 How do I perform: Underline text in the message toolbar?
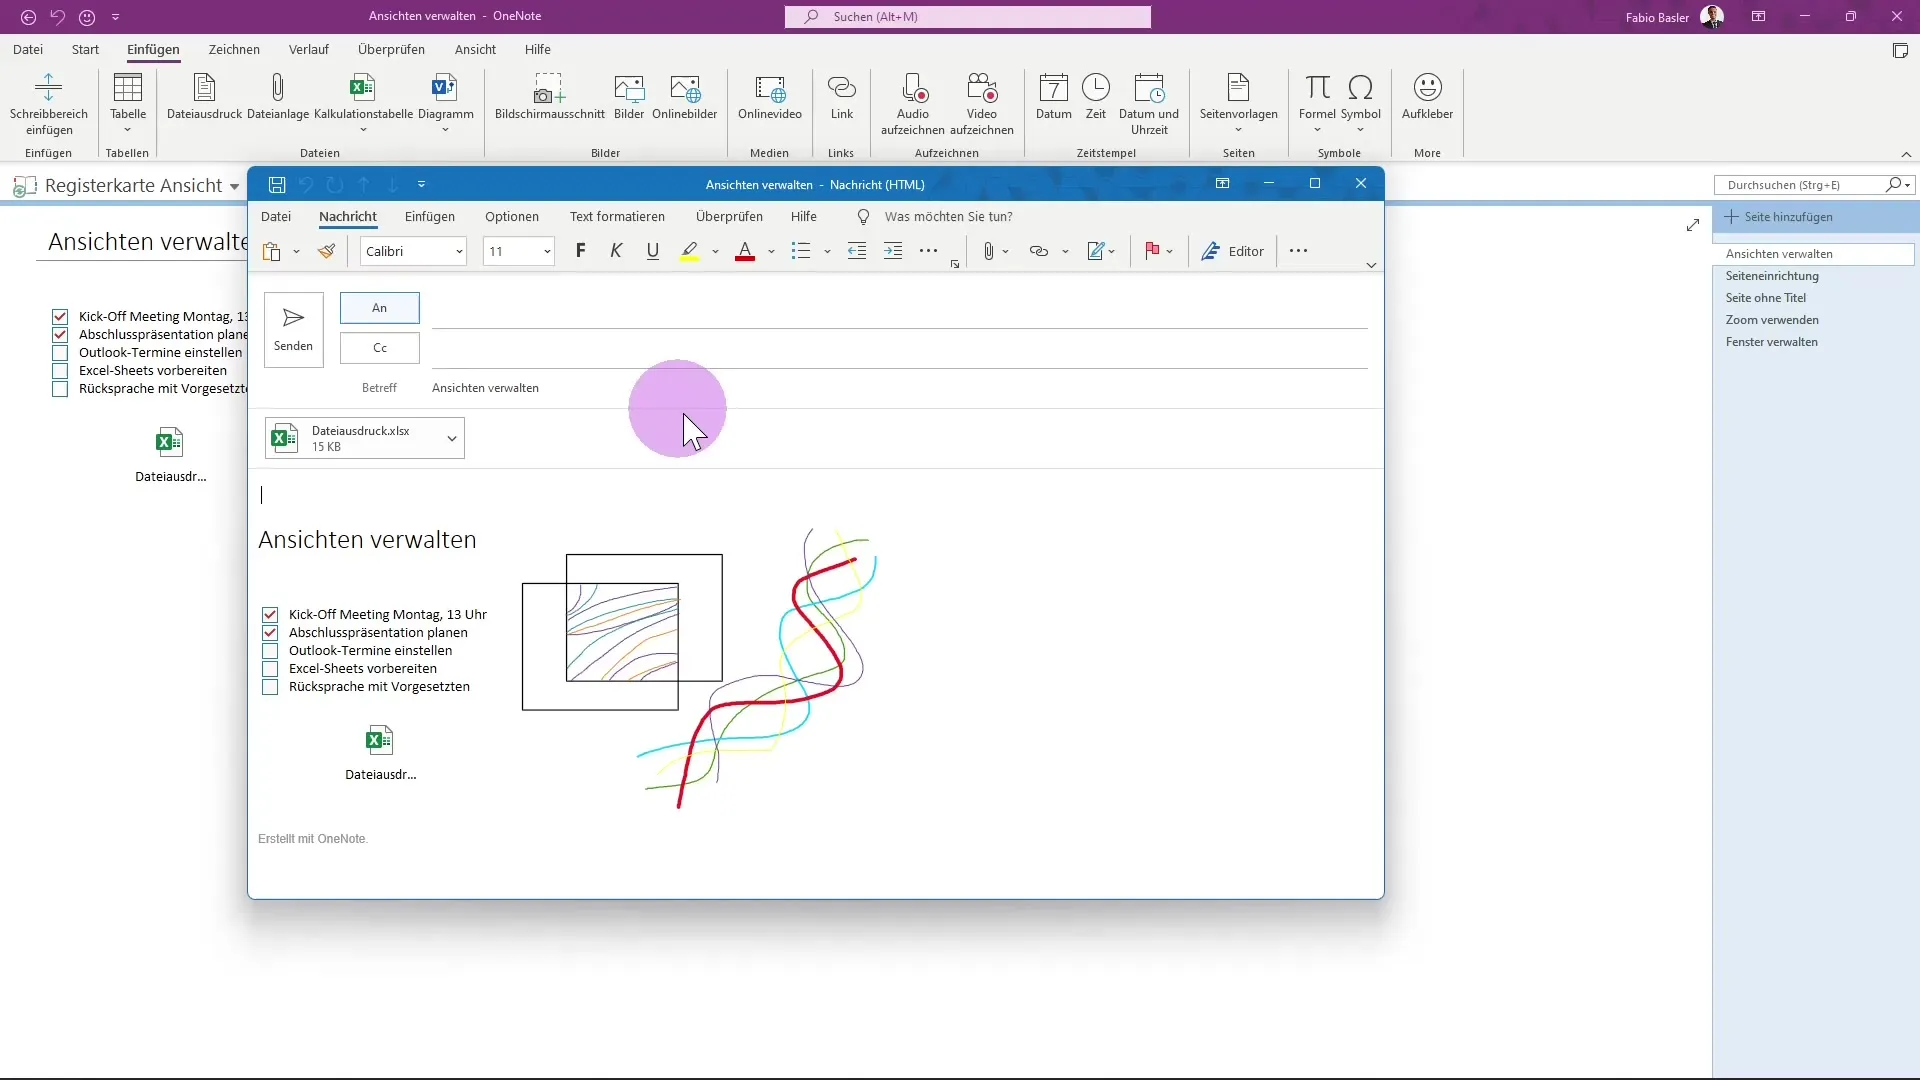tap(653, 251)
